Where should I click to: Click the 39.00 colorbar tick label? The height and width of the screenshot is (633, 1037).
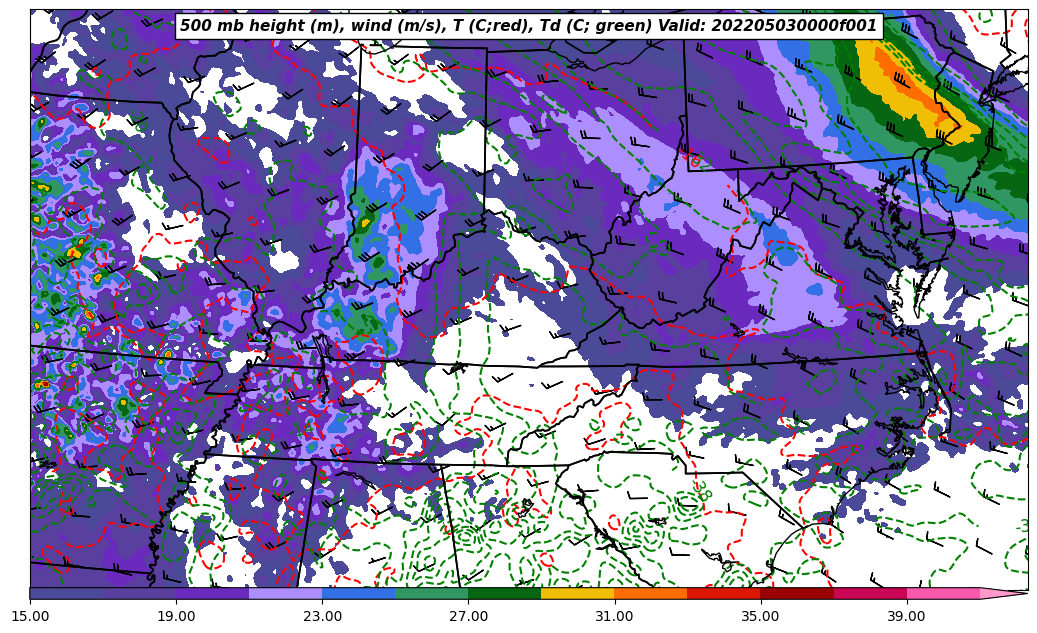click(907, 616)
